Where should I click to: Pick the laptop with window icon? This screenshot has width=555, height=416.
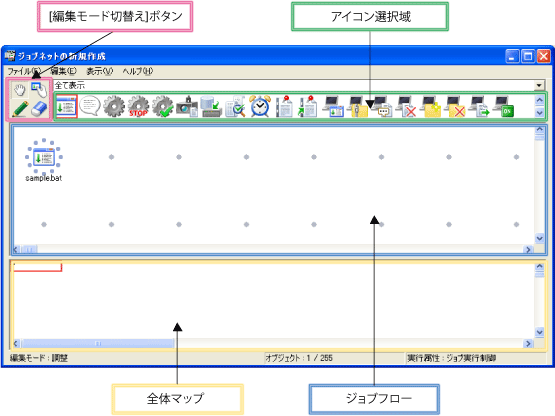[x=333, y=106]
